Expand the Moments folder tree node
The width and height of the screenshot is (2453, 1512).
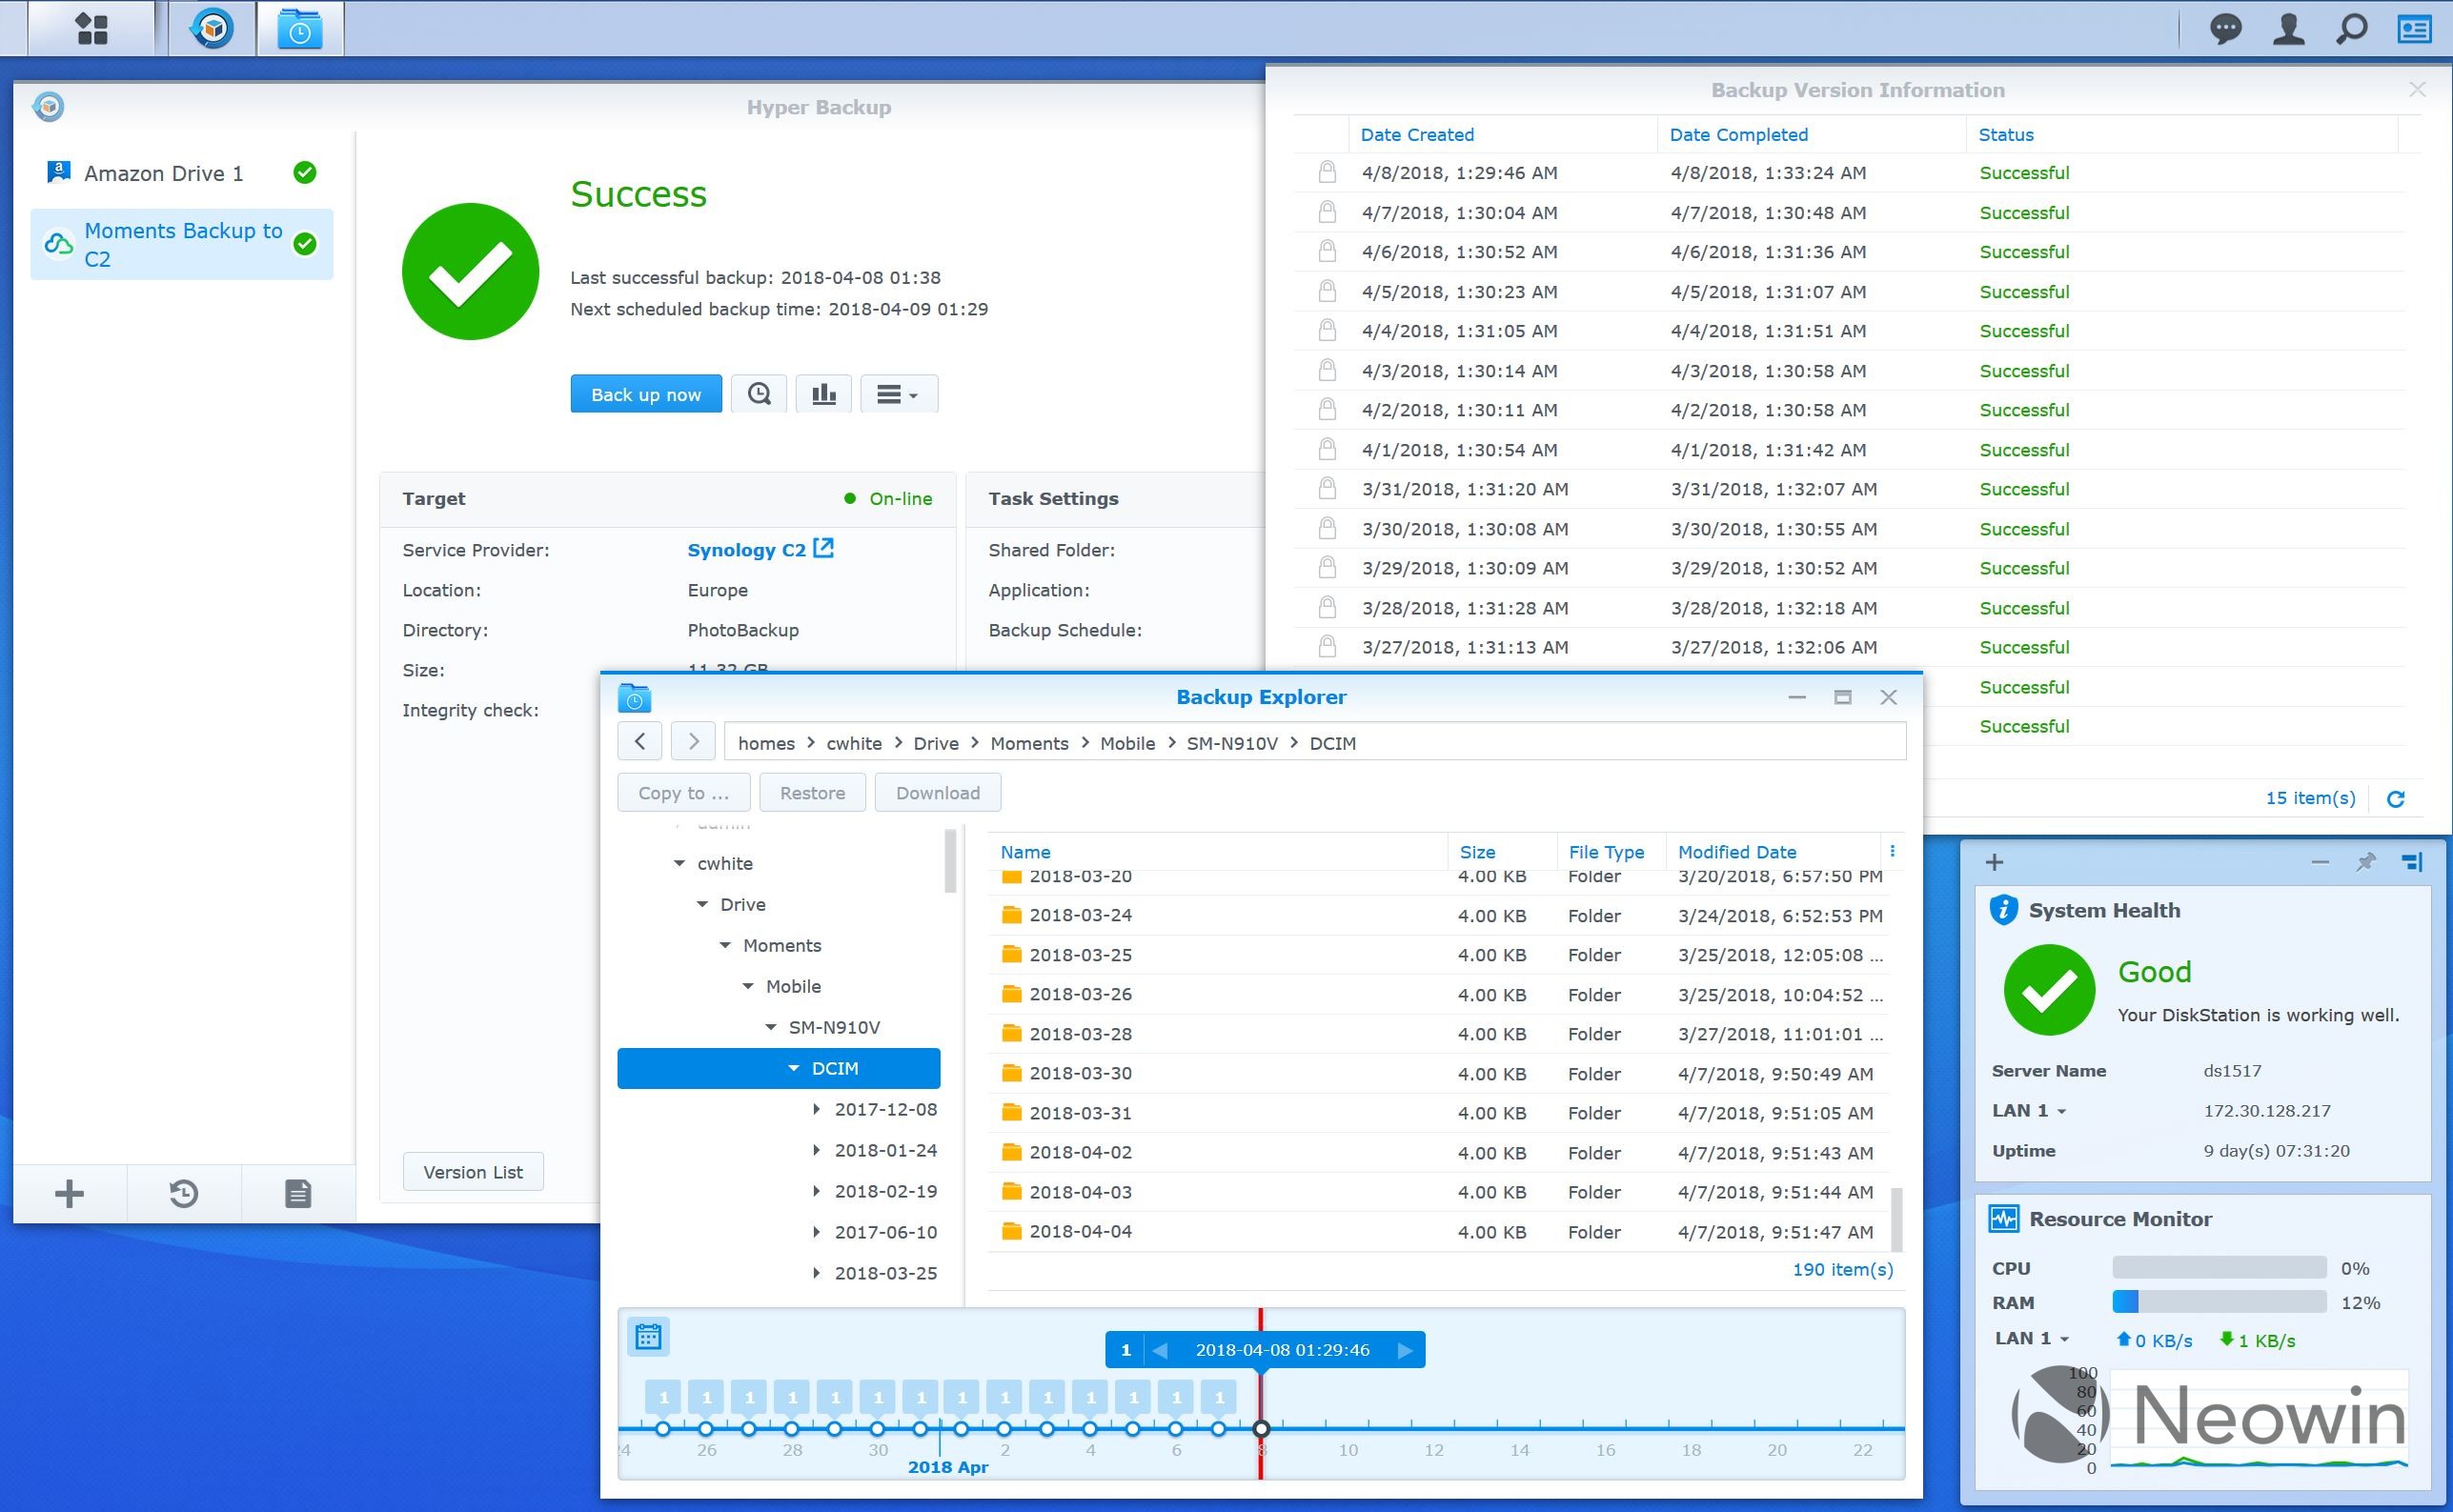pyautogui.click(x=723, y=946)
